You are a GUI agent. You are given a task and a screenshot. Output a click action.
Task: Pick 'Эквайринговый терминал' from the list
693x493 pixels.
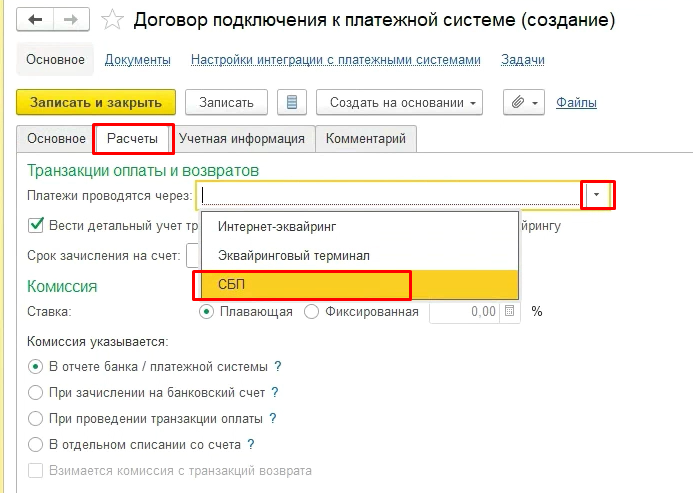(360, 256)
